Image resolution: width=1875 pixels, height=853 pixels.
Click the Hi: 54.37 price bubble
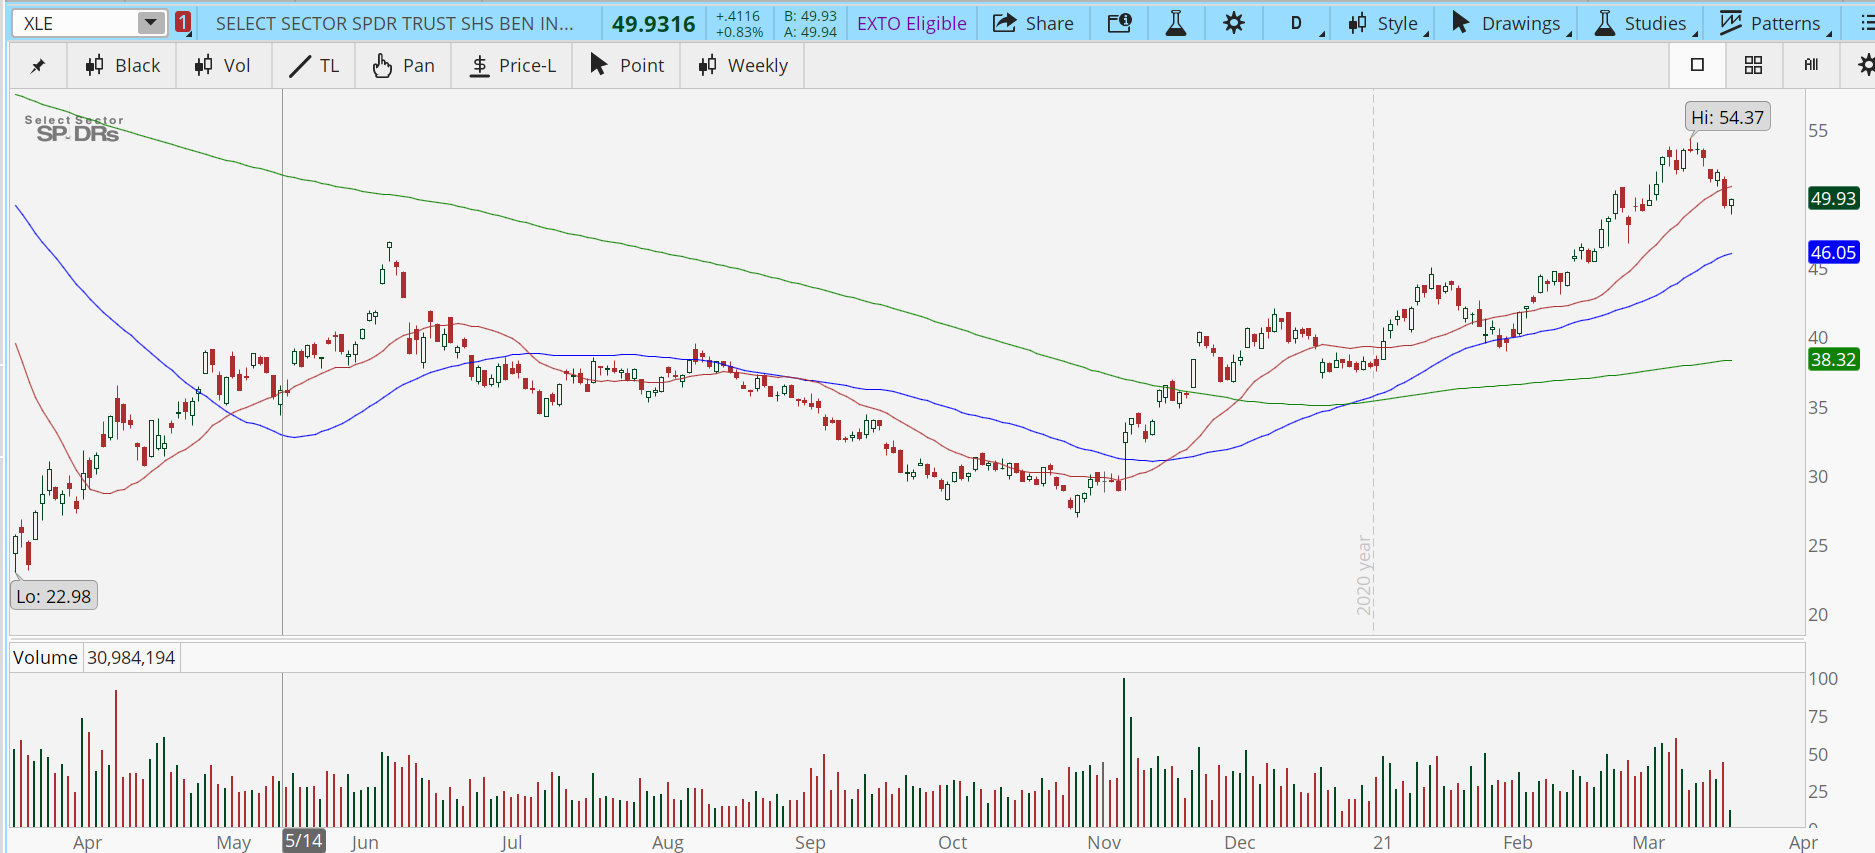click(1727, 117)
